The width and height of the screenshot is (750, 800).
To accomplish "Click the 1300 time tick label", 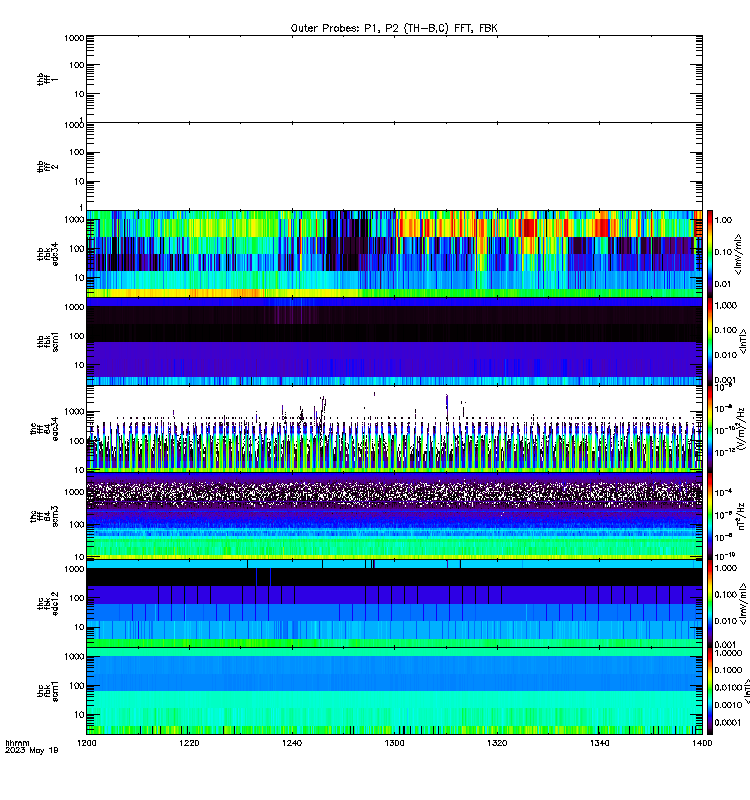I will (x=394, y=743).
